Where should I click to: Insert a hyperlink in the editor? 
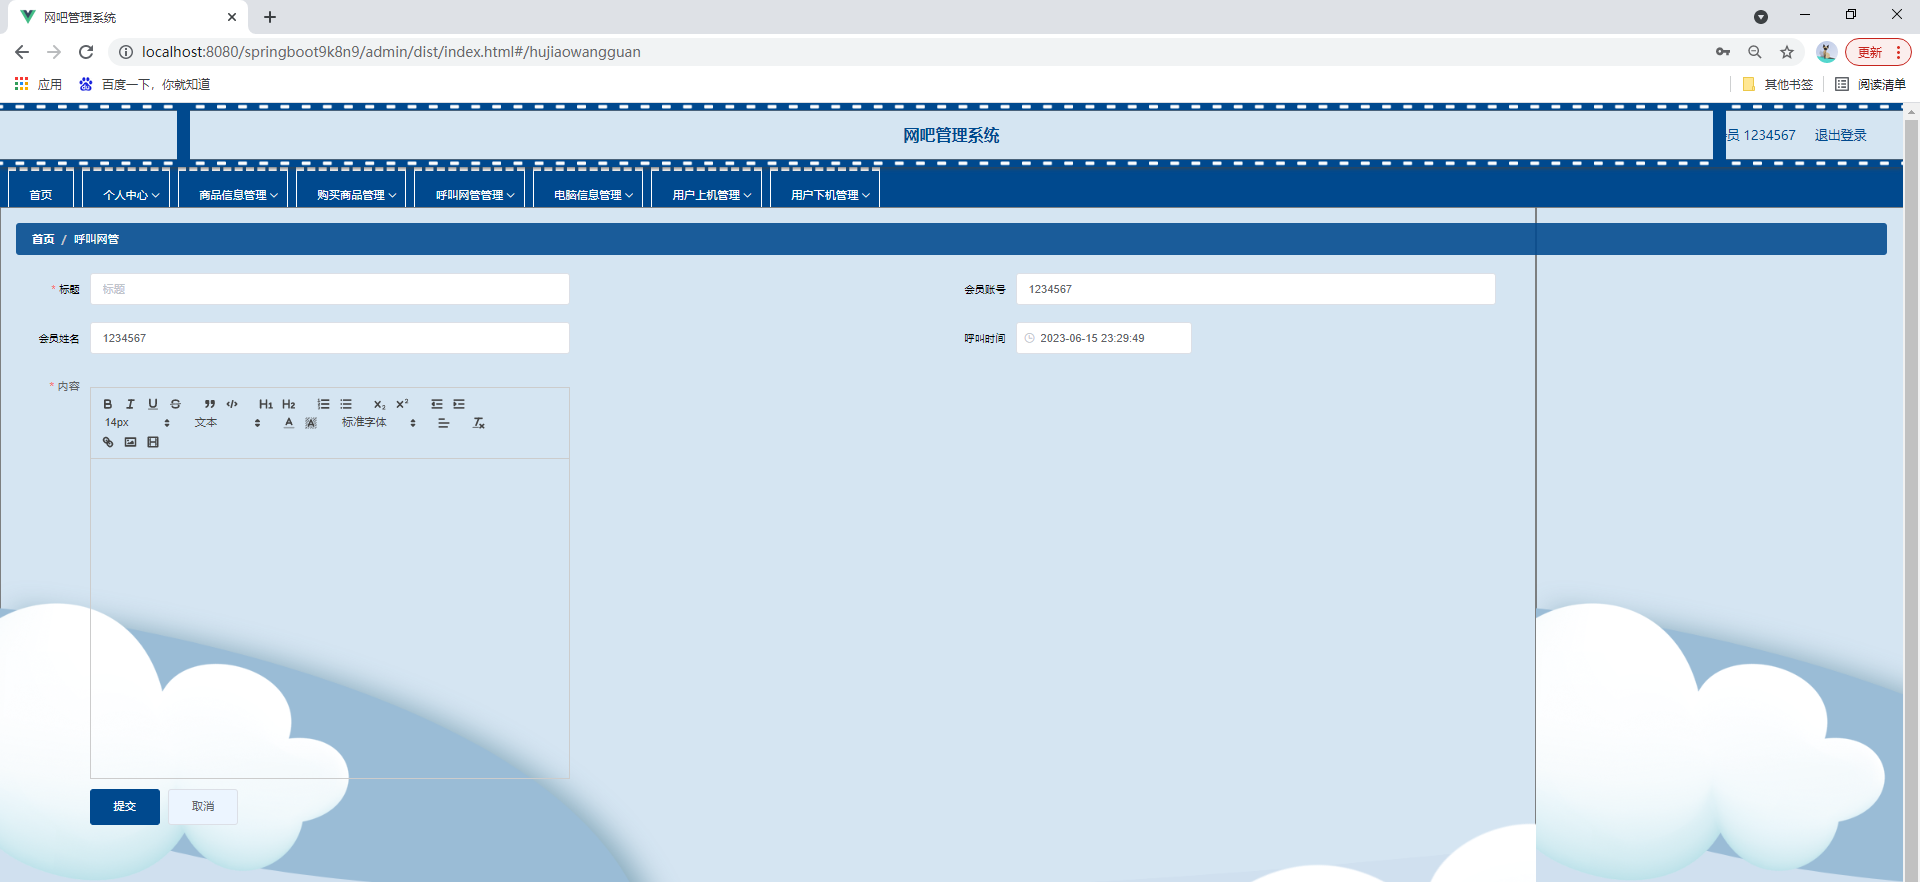point(108,442)
